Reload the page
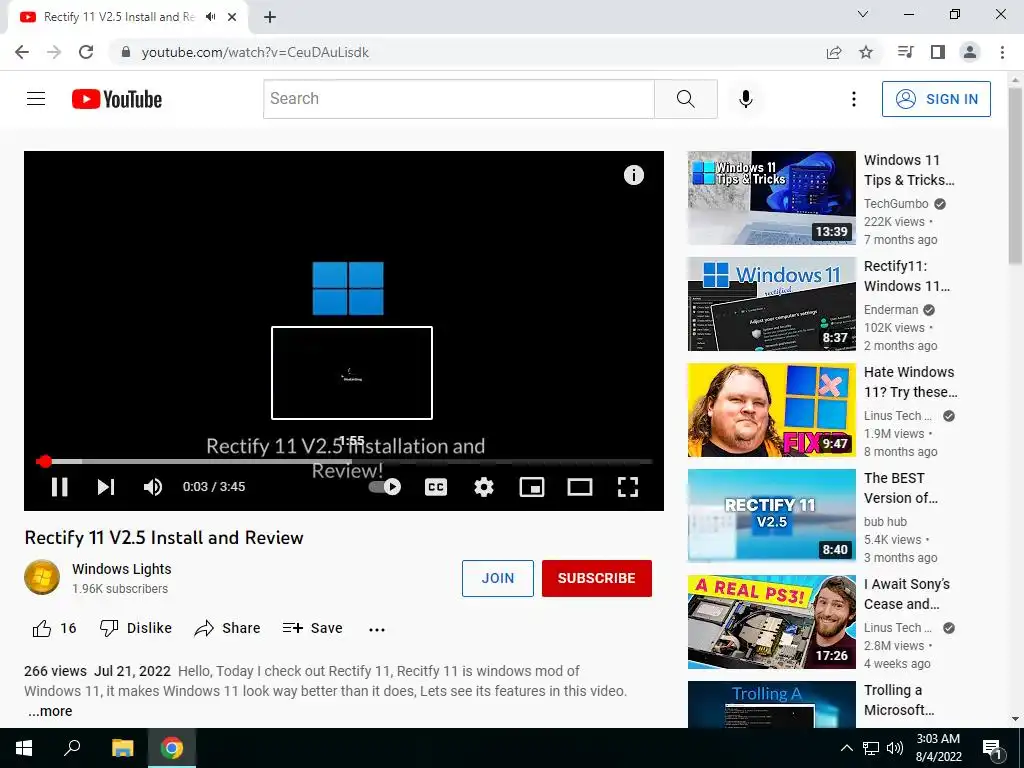The image size is (1024, 768). (x=86, y=52)
